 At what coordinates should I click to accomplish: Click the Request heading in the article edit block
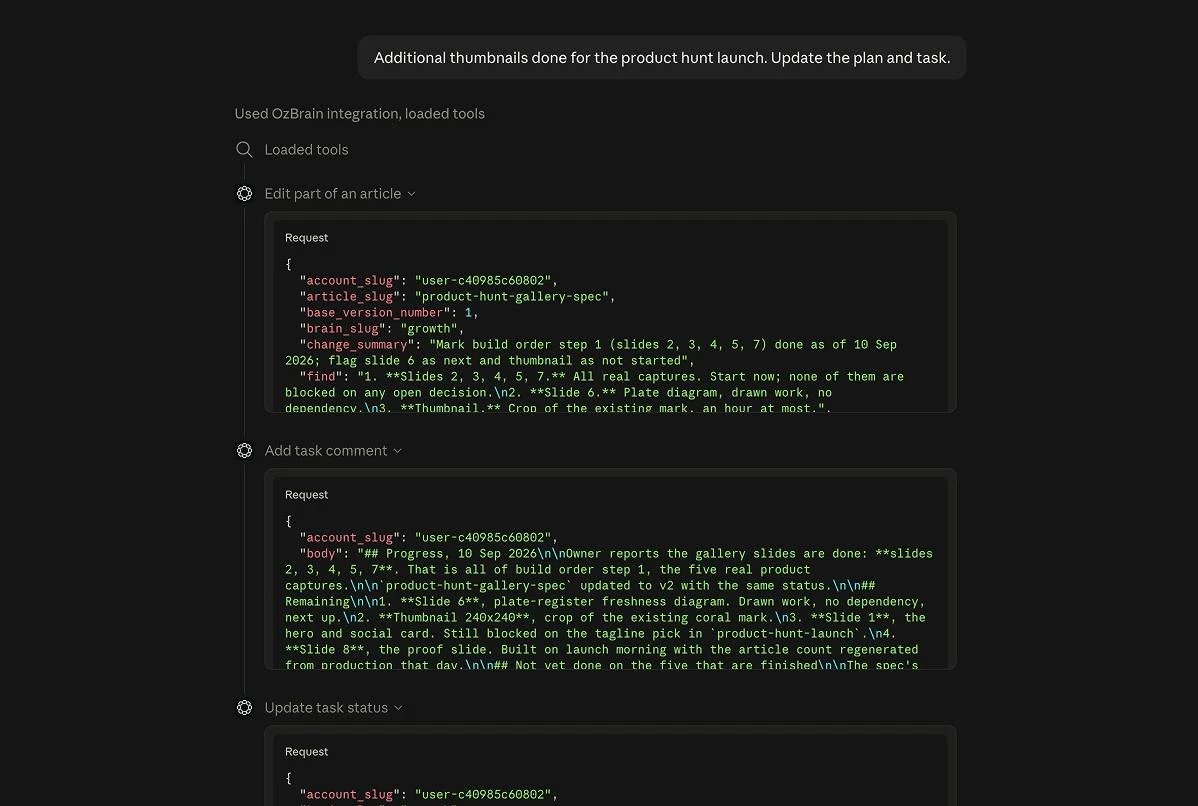306,238
